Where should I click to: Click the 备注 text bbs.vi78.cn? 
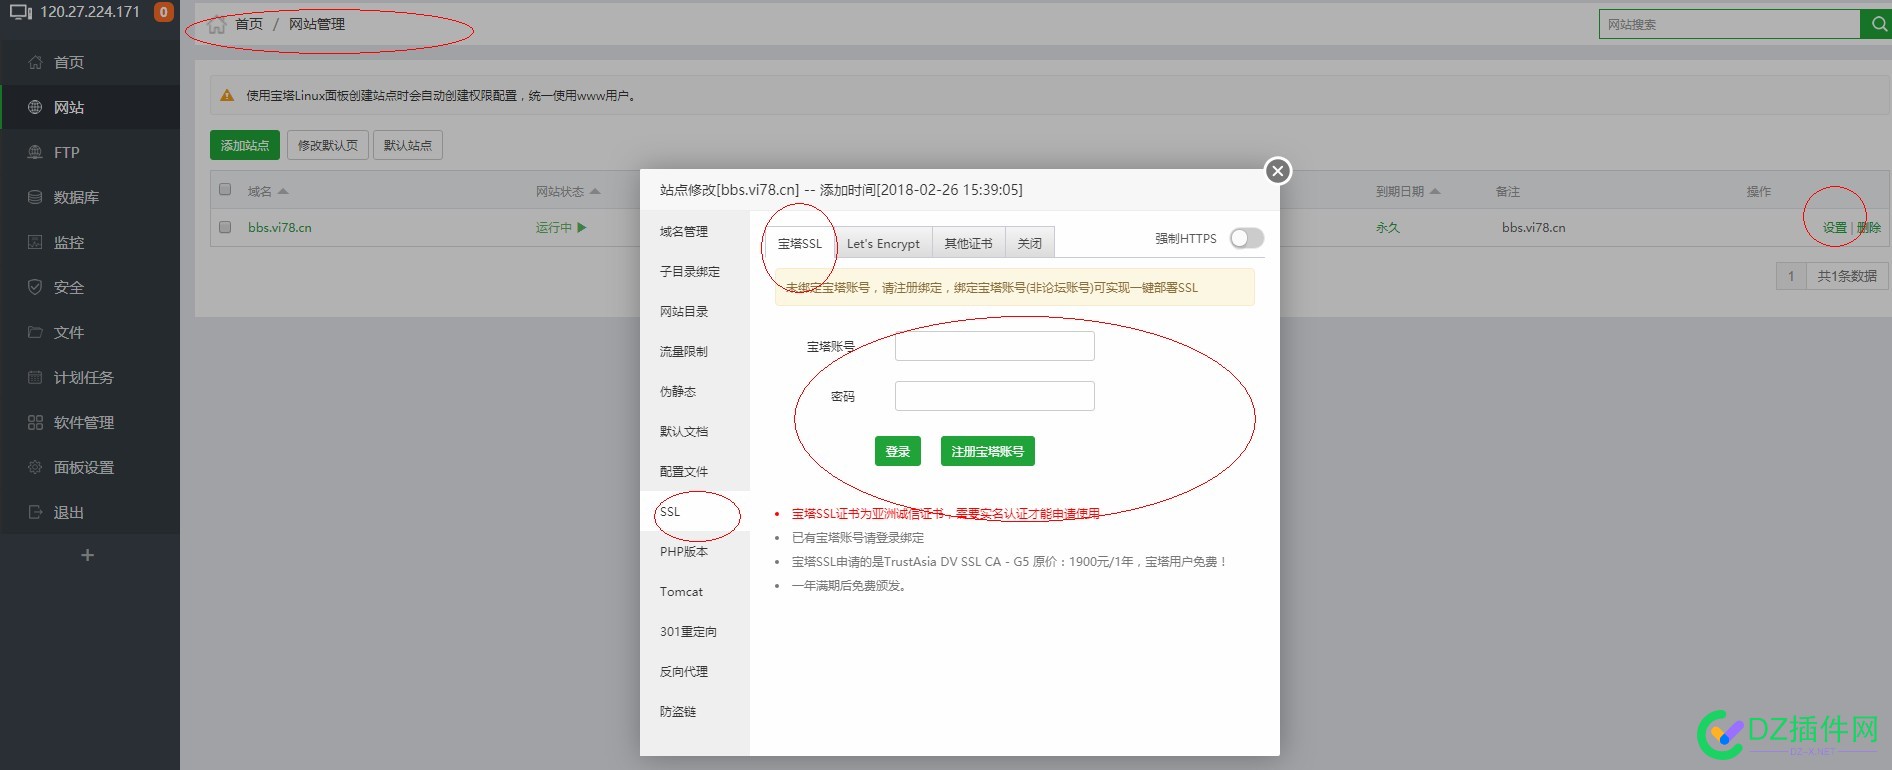coord(1533,228)
